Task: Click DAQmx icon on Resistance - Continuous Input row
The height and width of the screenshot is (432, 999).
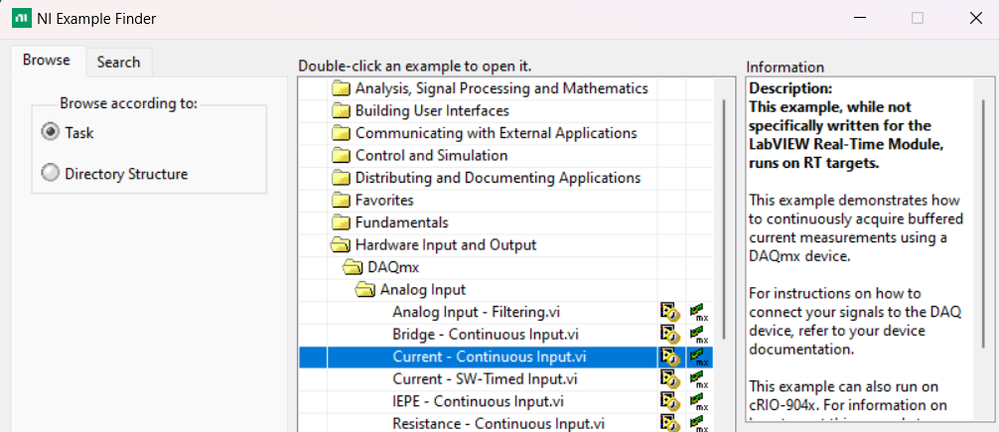Action: 699,424
